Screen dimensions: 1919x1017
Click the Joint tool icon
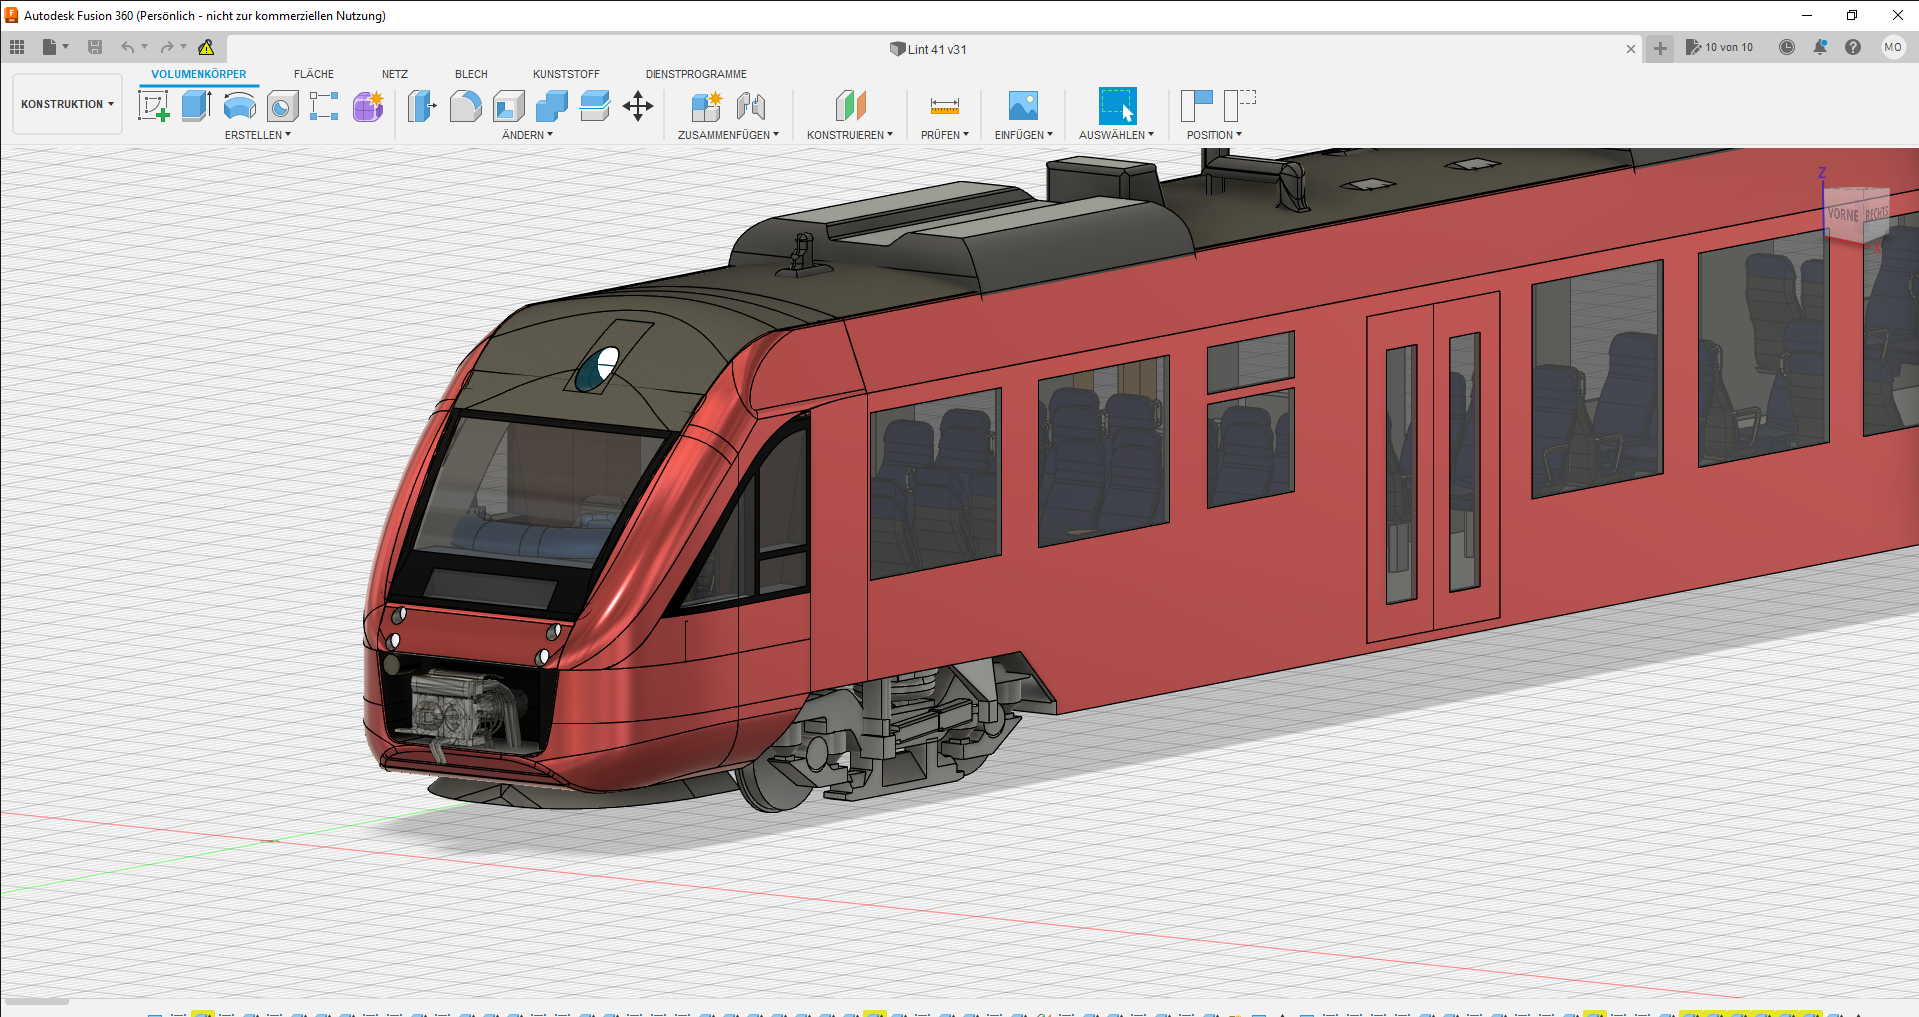[751, 106]
